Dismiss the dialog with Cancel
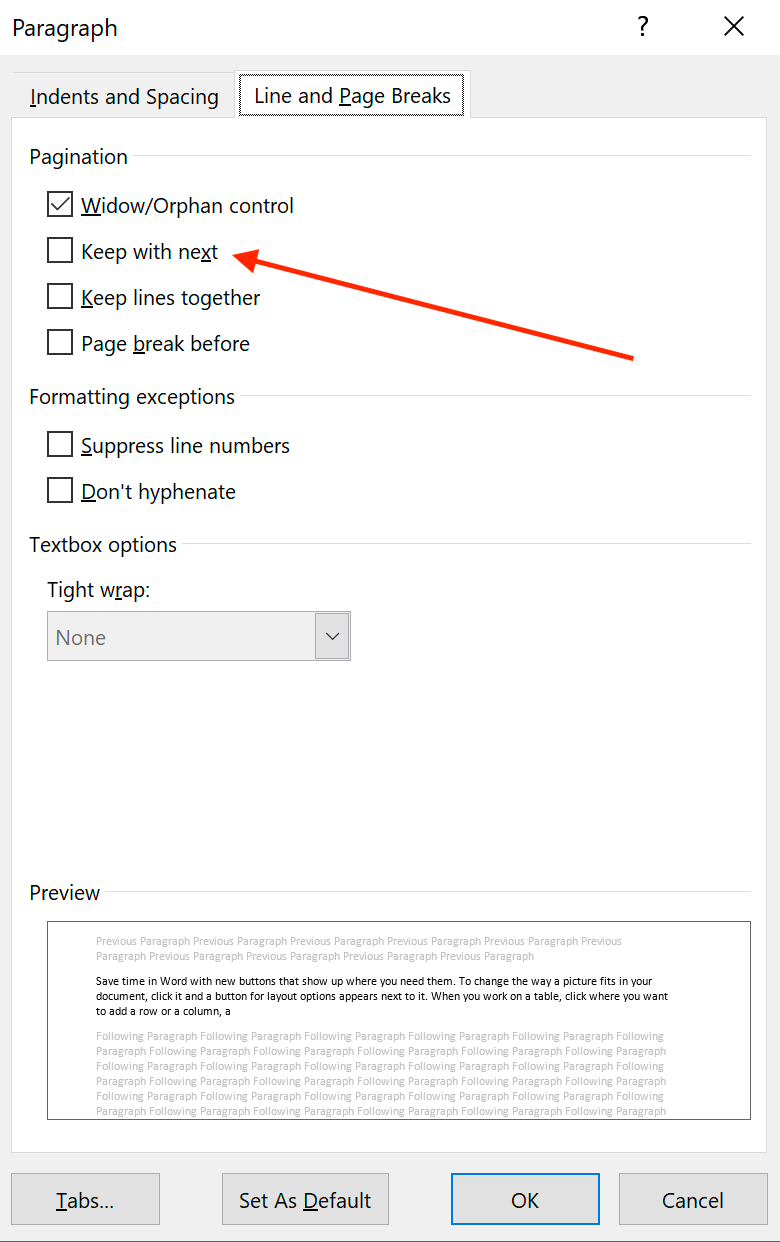780x1242 pixels. click(693, 1199)
